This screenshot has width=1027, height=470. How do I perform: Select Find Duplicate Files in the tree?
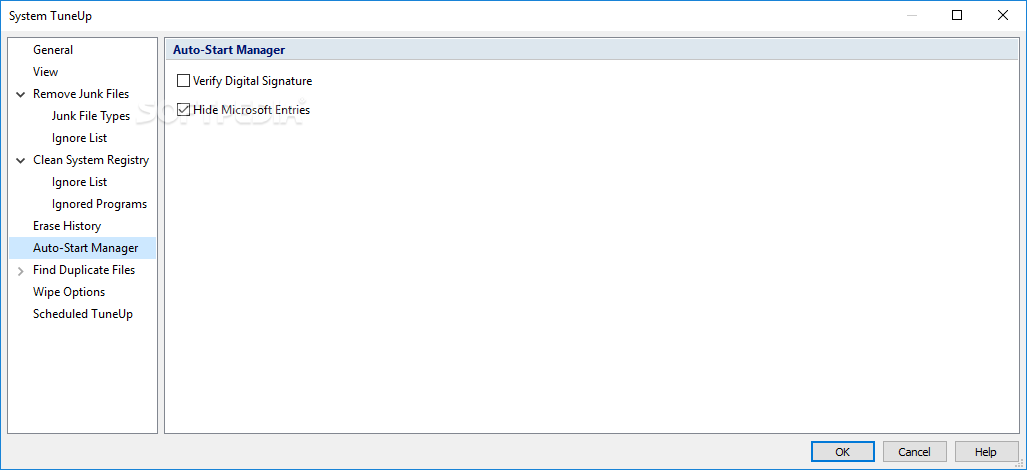click(x=84, y=270)
